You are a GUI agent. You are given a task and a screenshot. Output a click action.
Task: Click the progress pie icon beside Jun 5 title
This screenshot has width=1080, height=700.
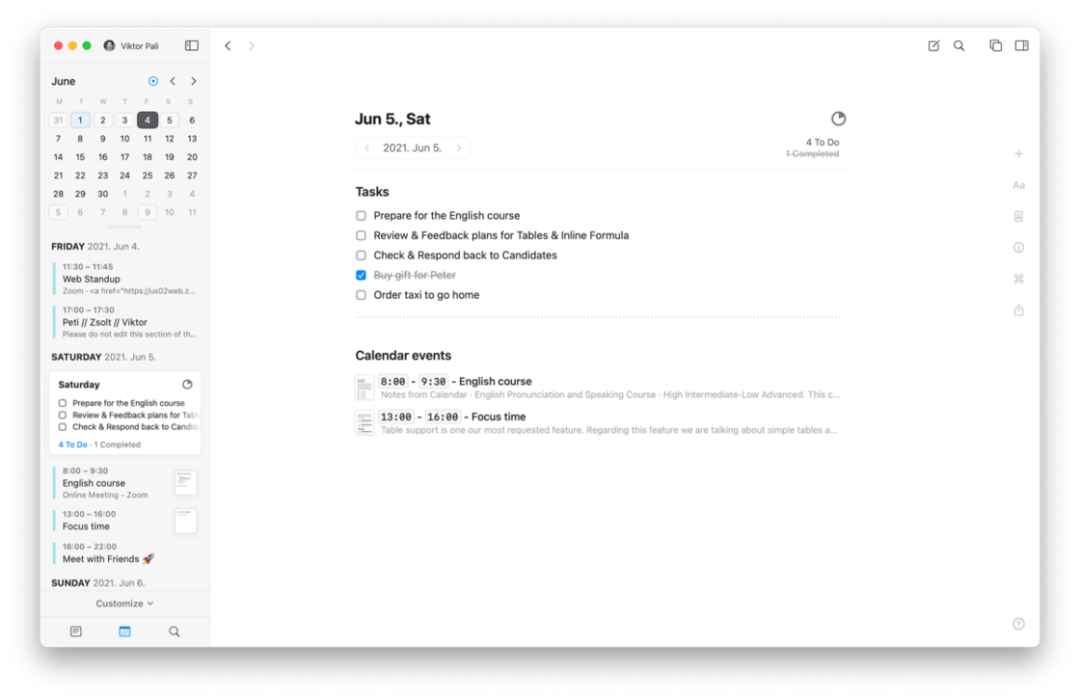[838, 119]
